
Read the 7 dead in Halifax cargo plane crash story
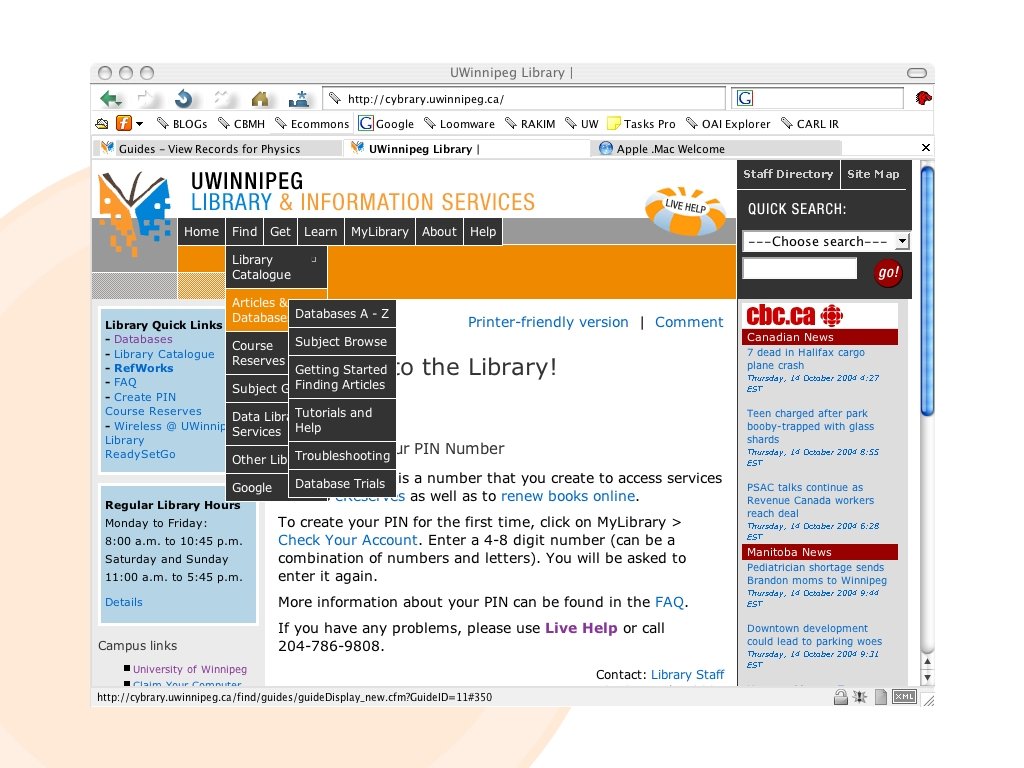click(x=805, y=359)
